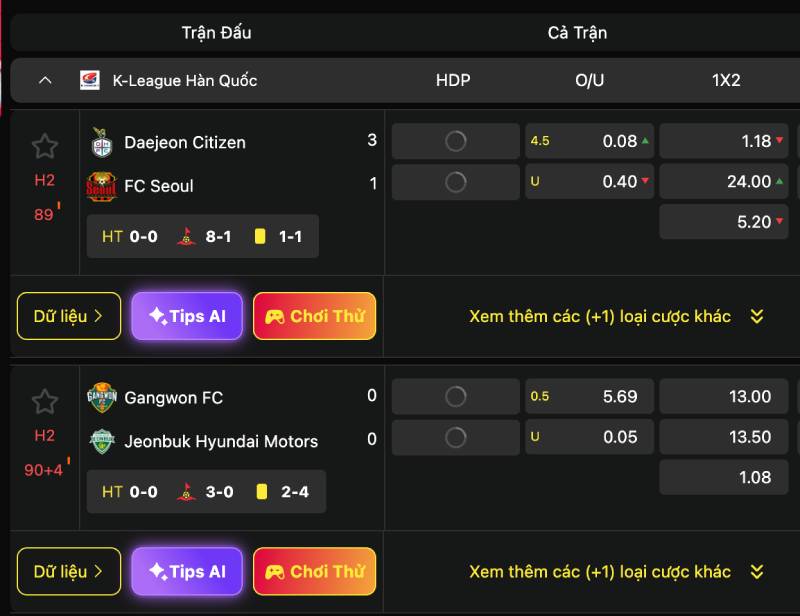This screenshot has height=616, width=800.
Task: Open Dữ liệu for Daejeon vs Seoul
Action: coord(69,316)
